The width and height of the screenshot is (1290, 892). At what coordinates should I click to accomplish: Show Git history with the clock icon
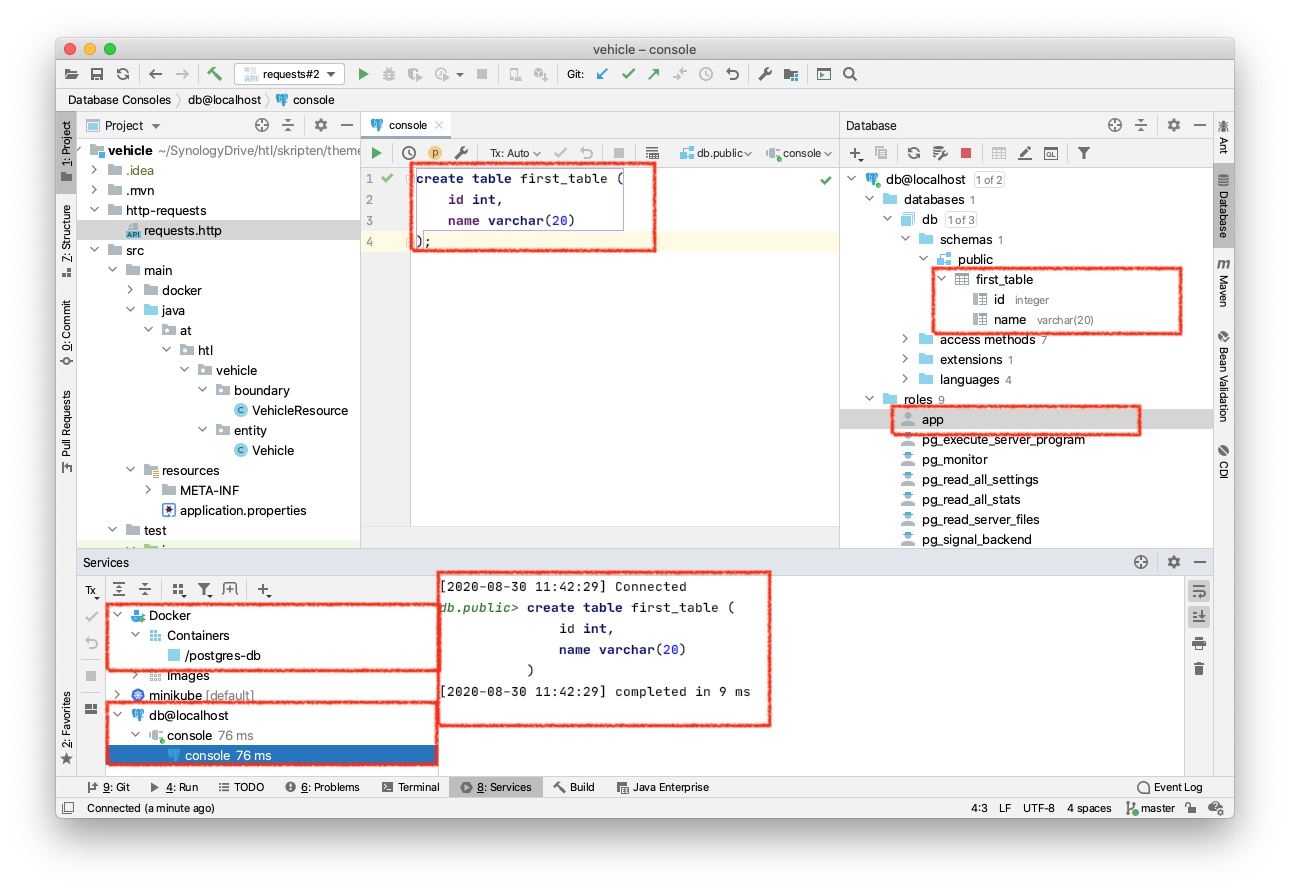point(706,74)
